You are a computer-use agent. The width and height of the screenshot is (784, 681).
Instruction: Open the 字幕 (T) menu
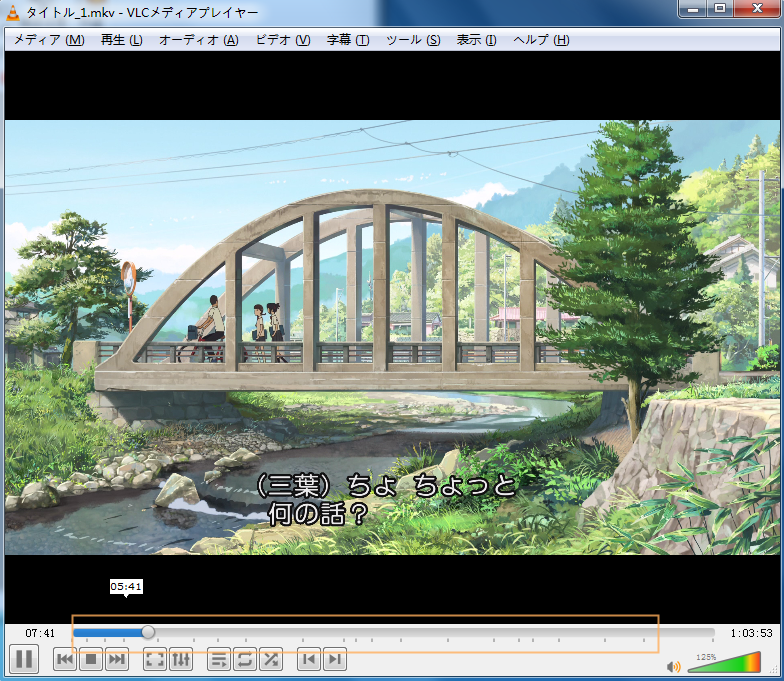(x=348, y=40)
